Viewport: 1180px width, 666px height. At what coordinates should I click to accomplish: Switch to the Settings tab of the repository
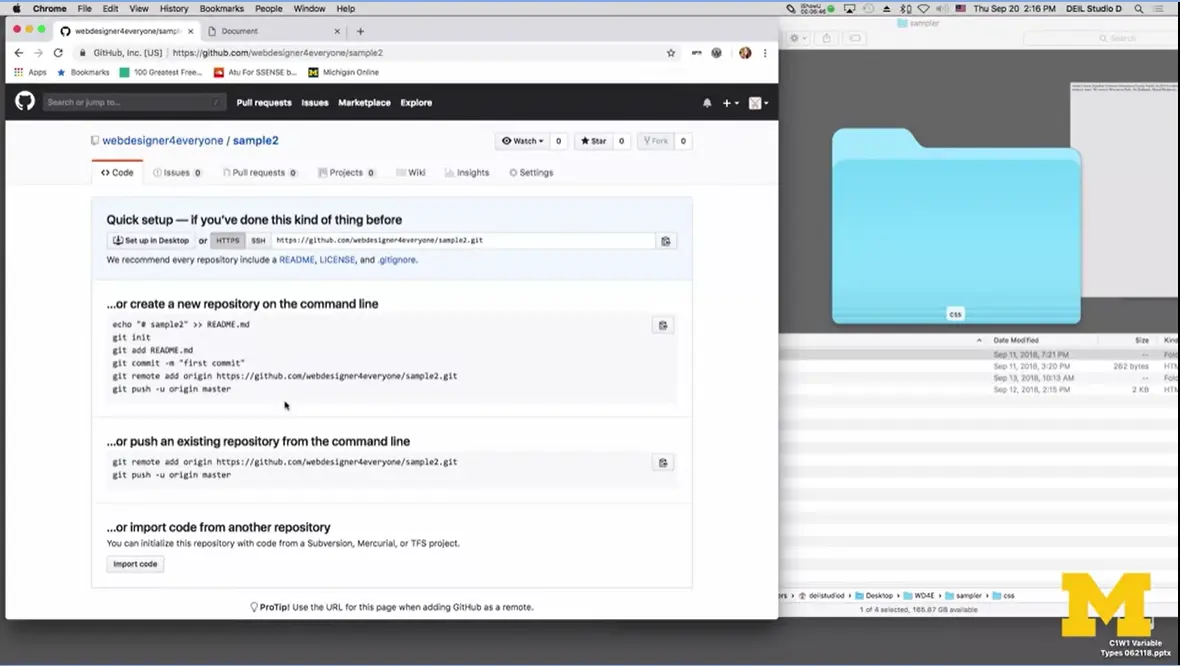(531, 172)
